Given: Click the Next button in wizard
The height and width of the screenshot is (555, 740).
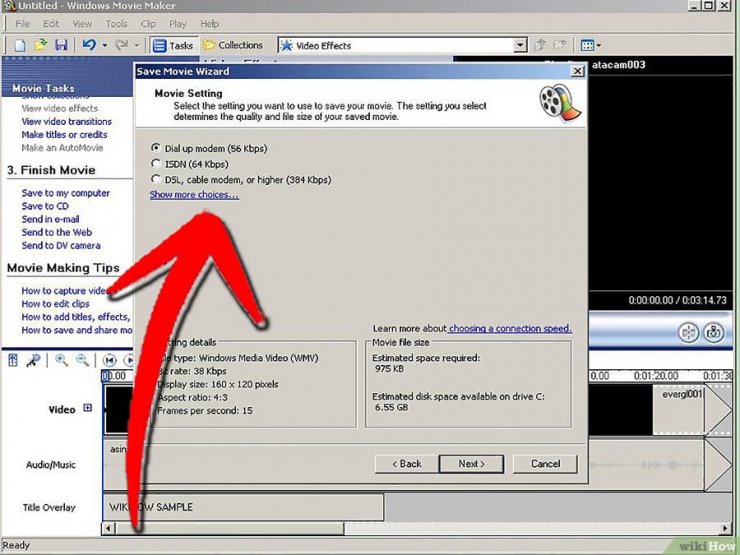Looking at the screenshot, I should click(x=471, y=464).
